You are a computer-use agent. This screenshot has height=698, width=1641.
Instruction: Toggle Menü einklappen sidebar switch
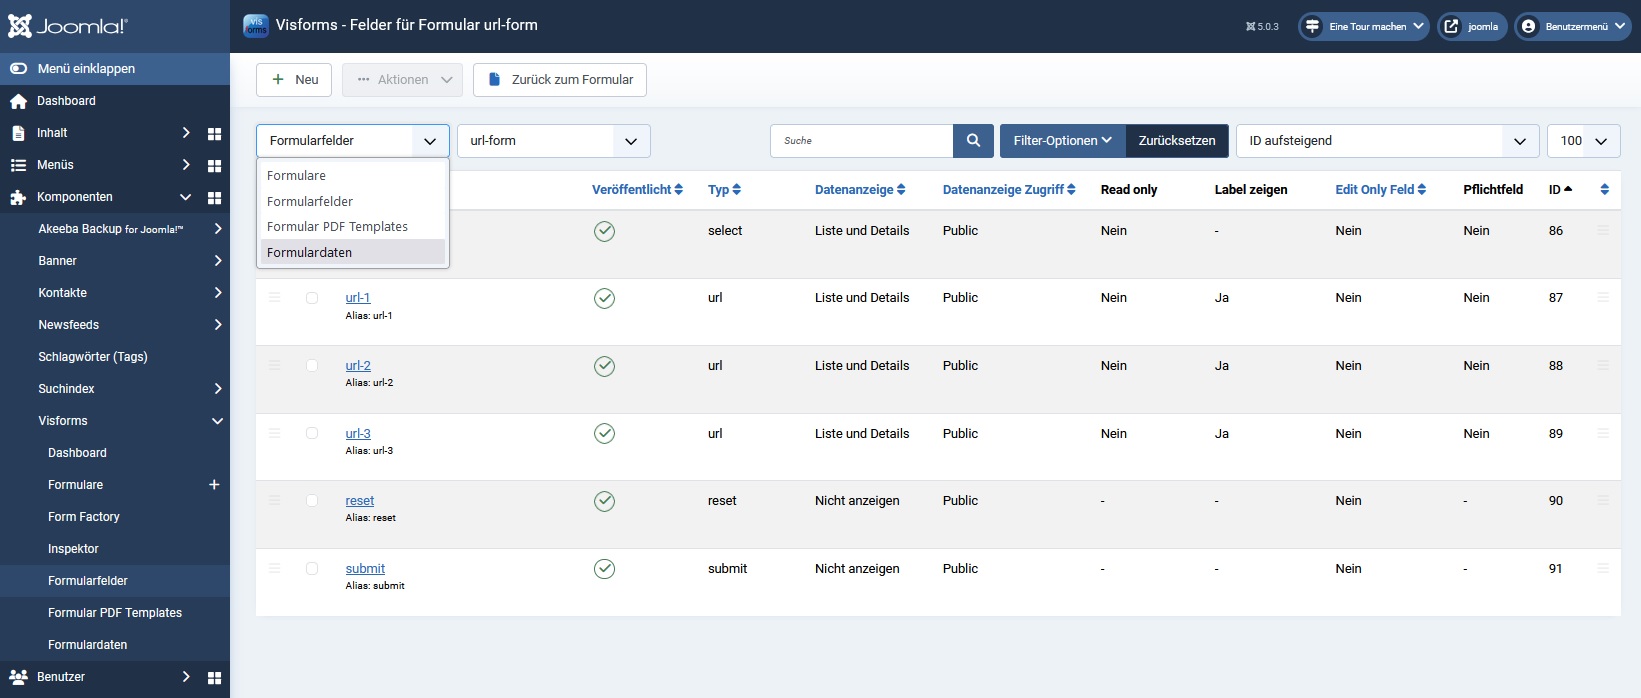click(18, 69)
